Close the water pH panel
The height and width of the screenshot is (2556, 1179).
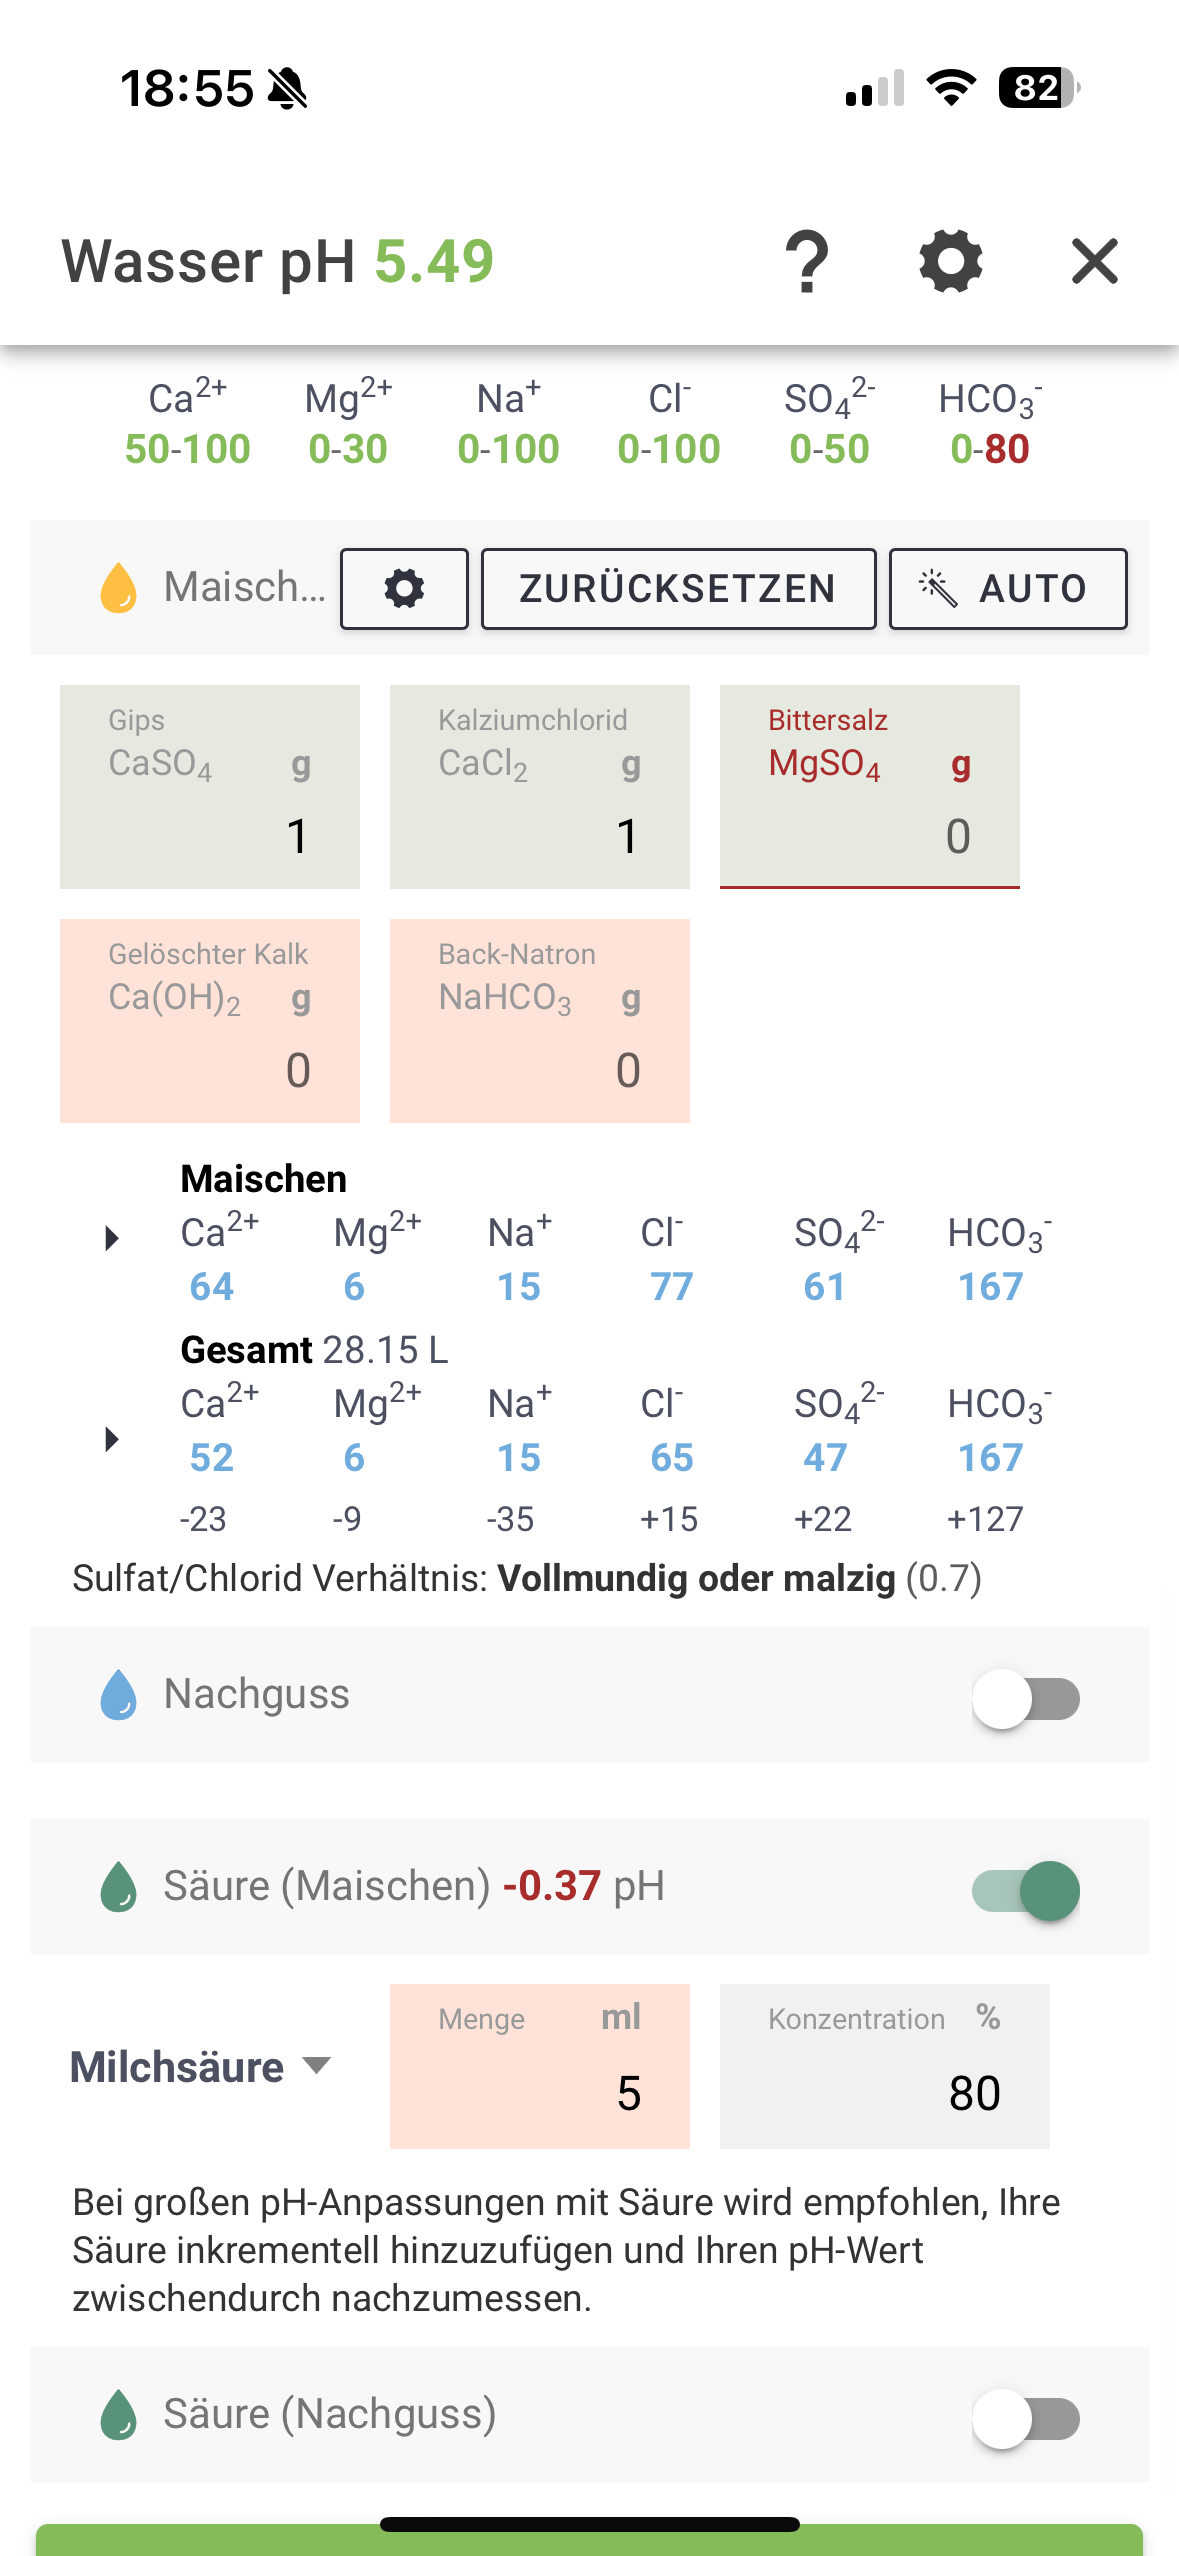coord(1094,262)
